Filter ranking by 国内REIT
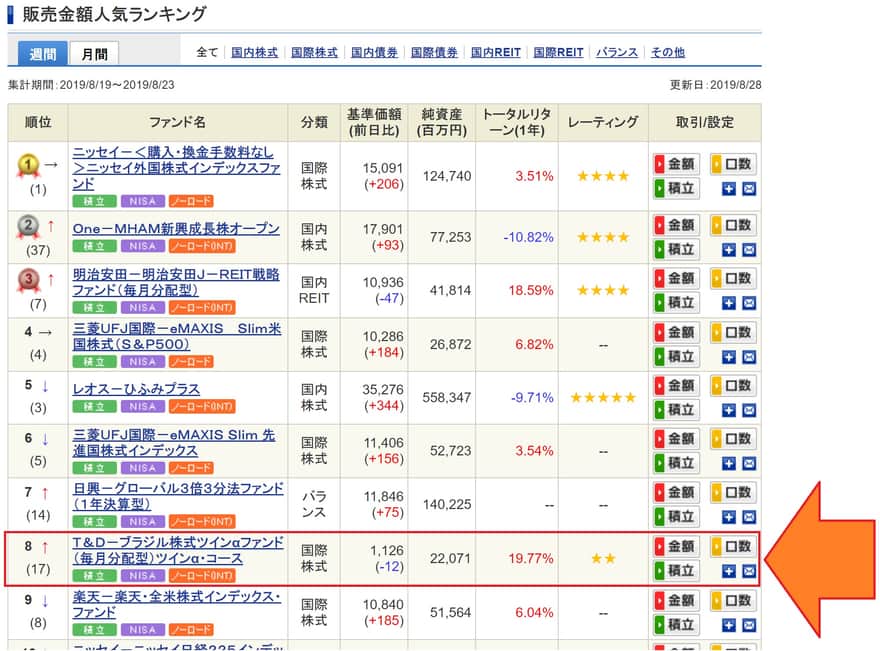 tap(496, 52)
